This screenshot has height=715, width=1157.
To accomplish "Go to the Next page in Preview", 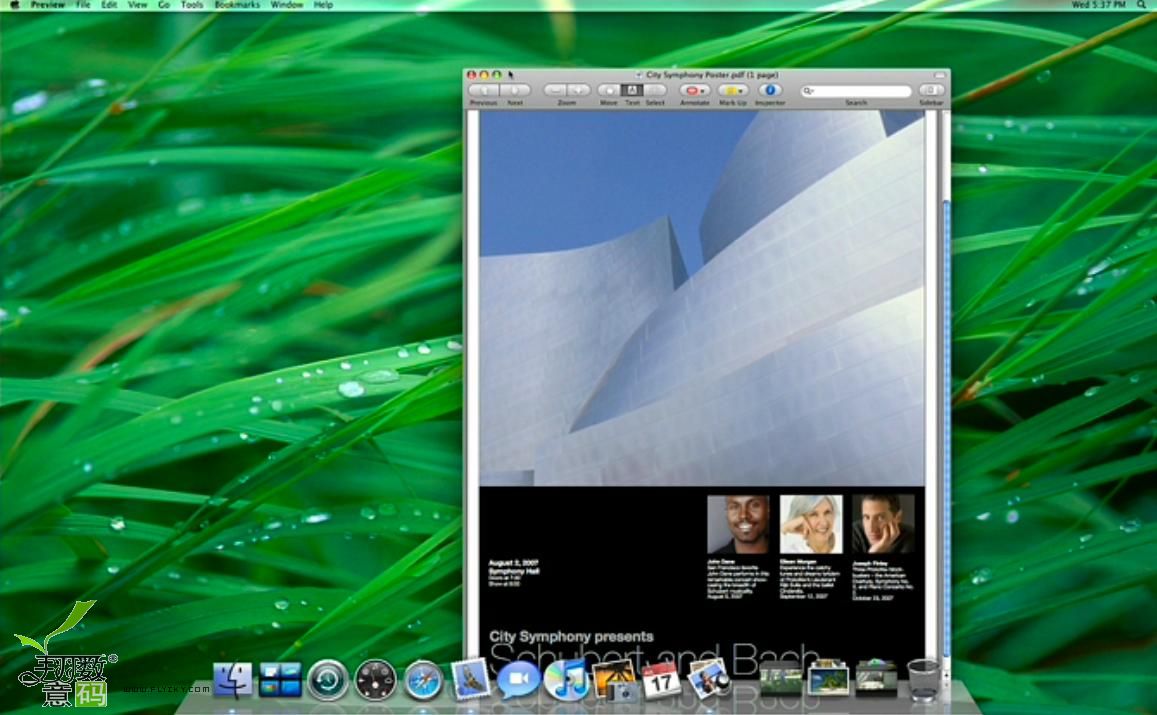I will pos(514,90).
